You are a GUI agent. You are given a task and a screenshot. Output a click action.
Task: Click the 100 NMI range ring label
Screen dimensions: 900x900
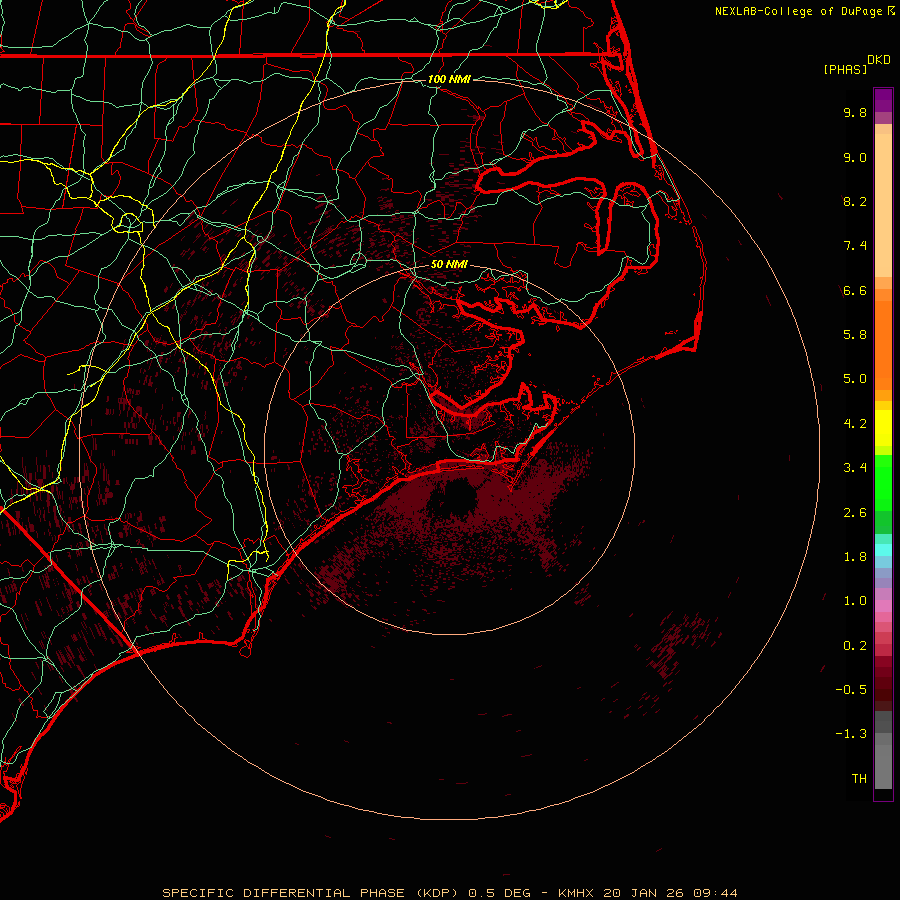tap(449, 79)
